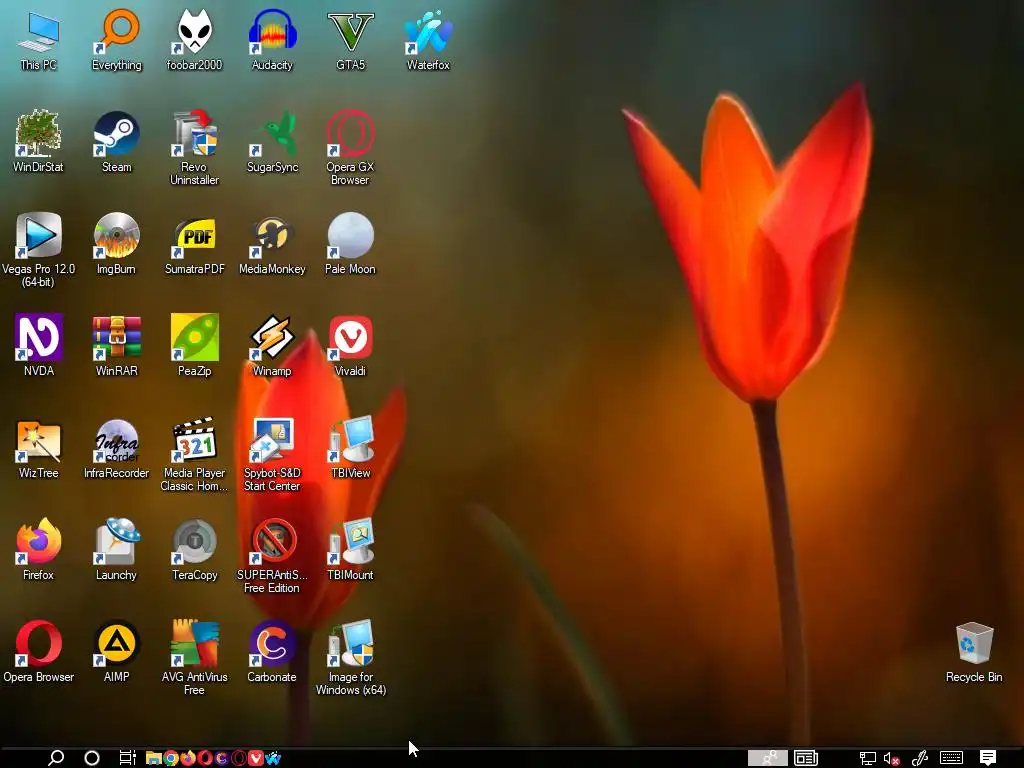
Task: Select the Firefox desktop shortcut
Action: [x=39, y=550]
